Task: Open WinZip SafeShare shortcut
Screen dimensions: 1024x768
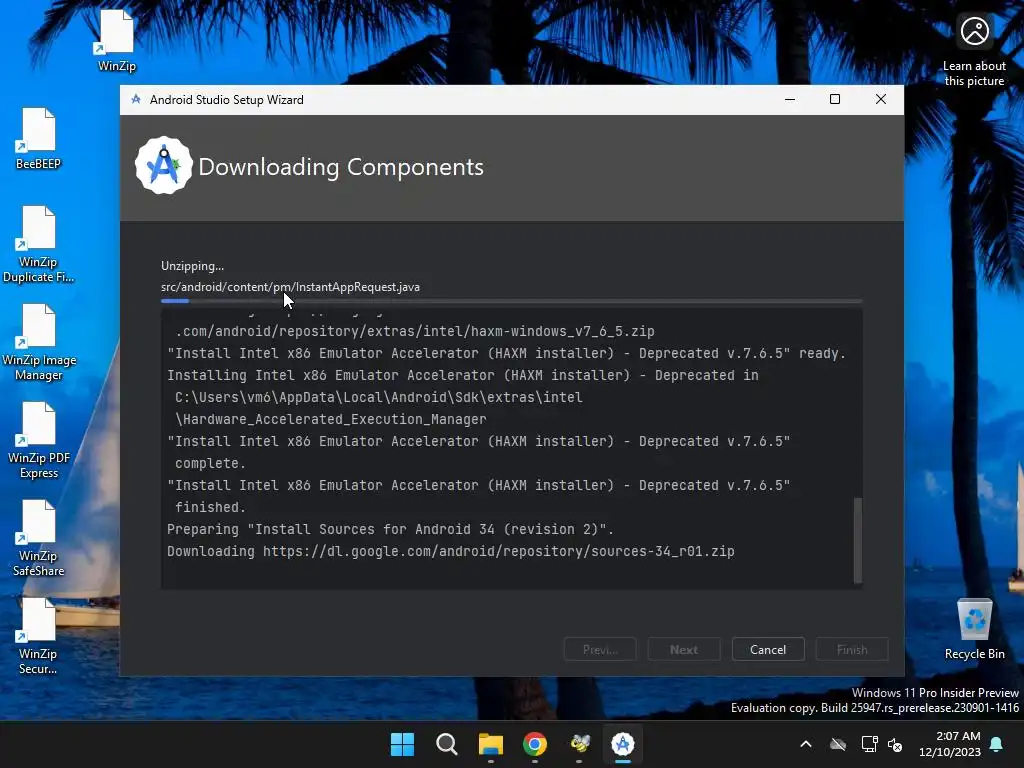Action: pyautogui.click(x=38, y=538)
